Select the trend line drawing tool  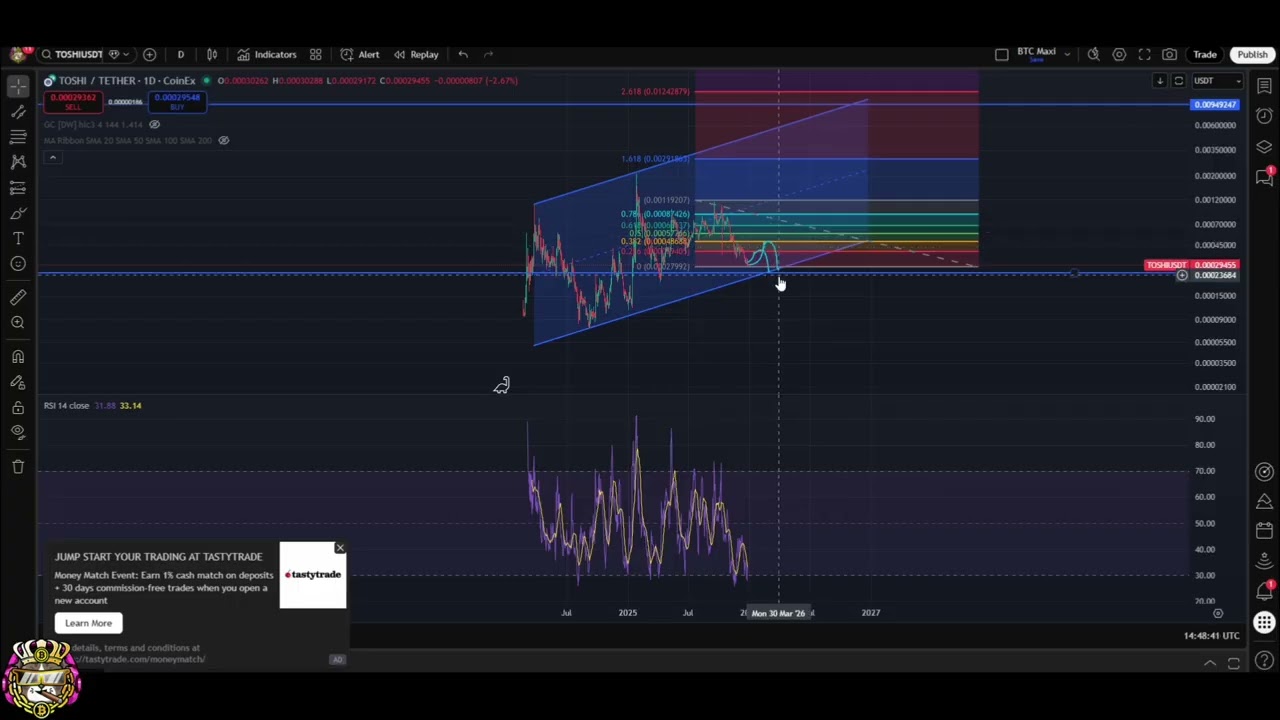coord(18,111)
